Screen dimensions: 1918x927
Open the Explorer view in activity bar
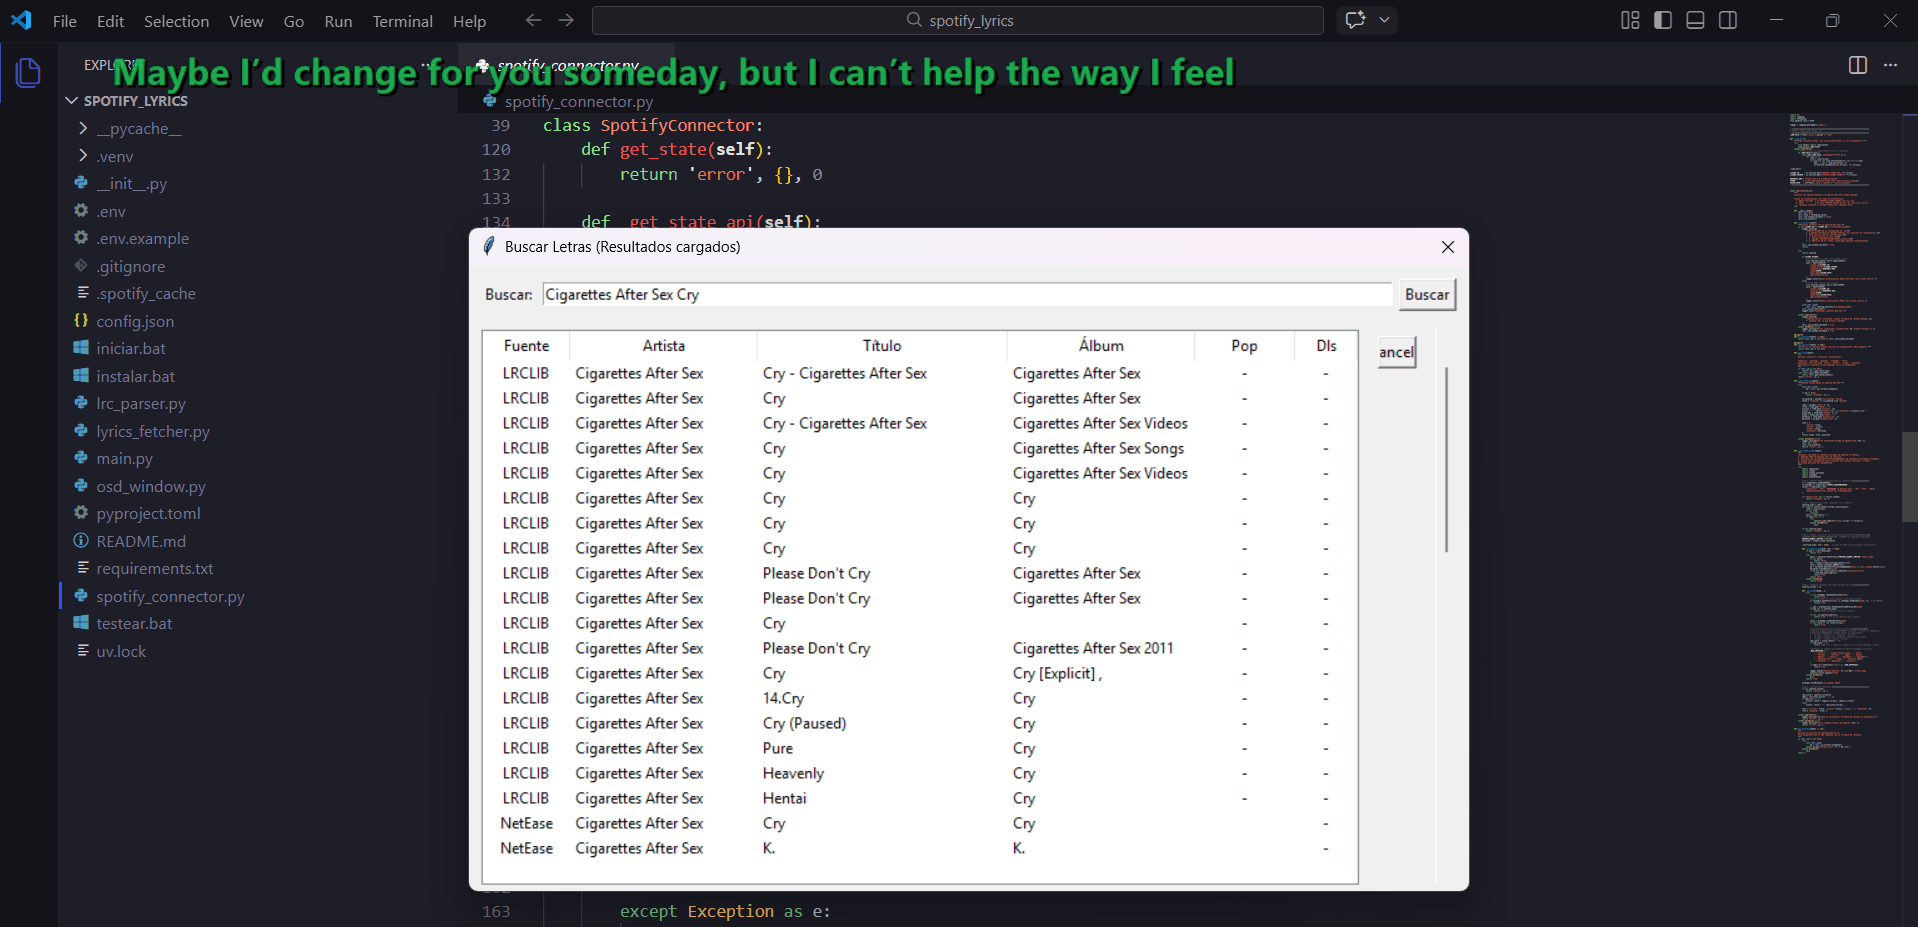(x=28, y=73)
